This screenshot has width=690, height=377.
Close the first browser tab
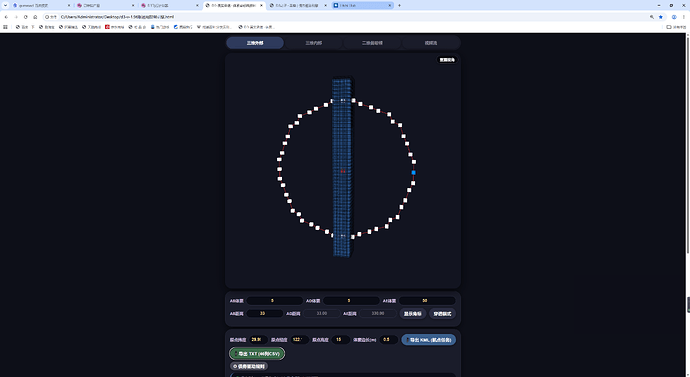point(69,5)
